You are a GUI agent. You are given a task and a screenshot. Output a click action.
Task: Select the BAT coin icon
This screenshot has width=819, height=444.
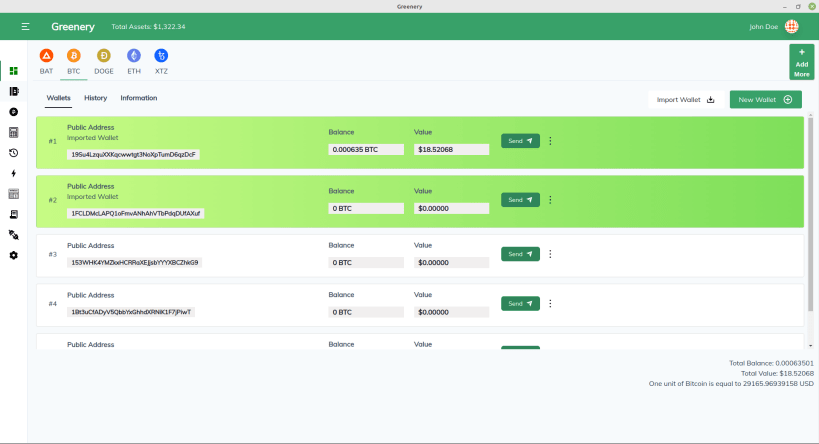tap(46, 55)
